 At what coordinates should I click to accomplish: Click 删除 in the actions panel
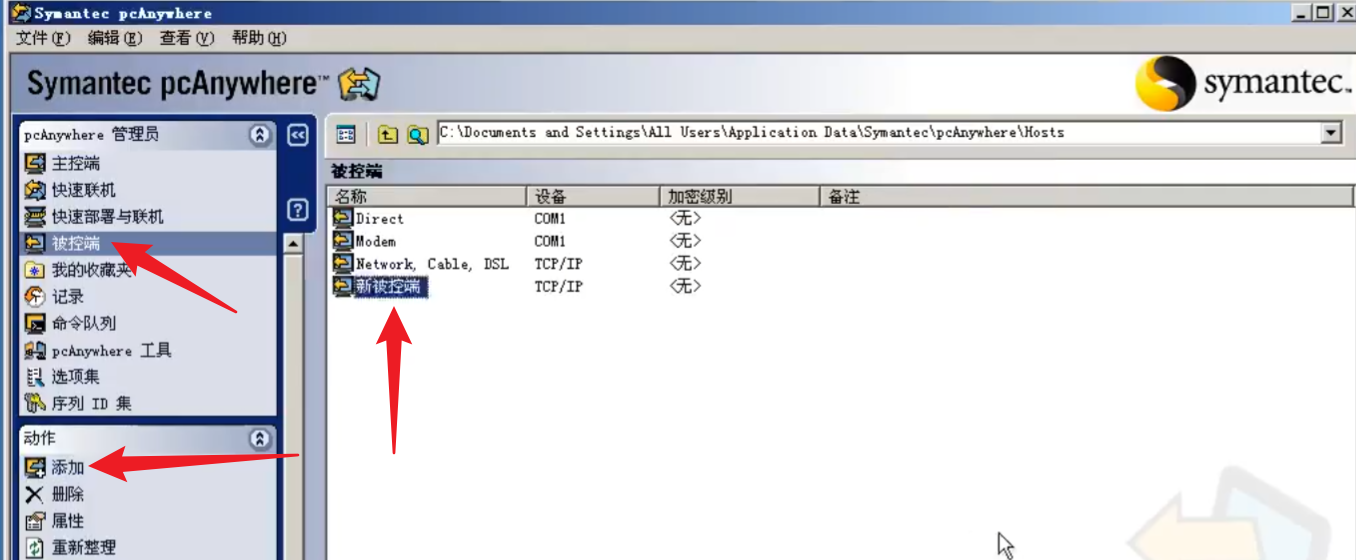[68, 494]
